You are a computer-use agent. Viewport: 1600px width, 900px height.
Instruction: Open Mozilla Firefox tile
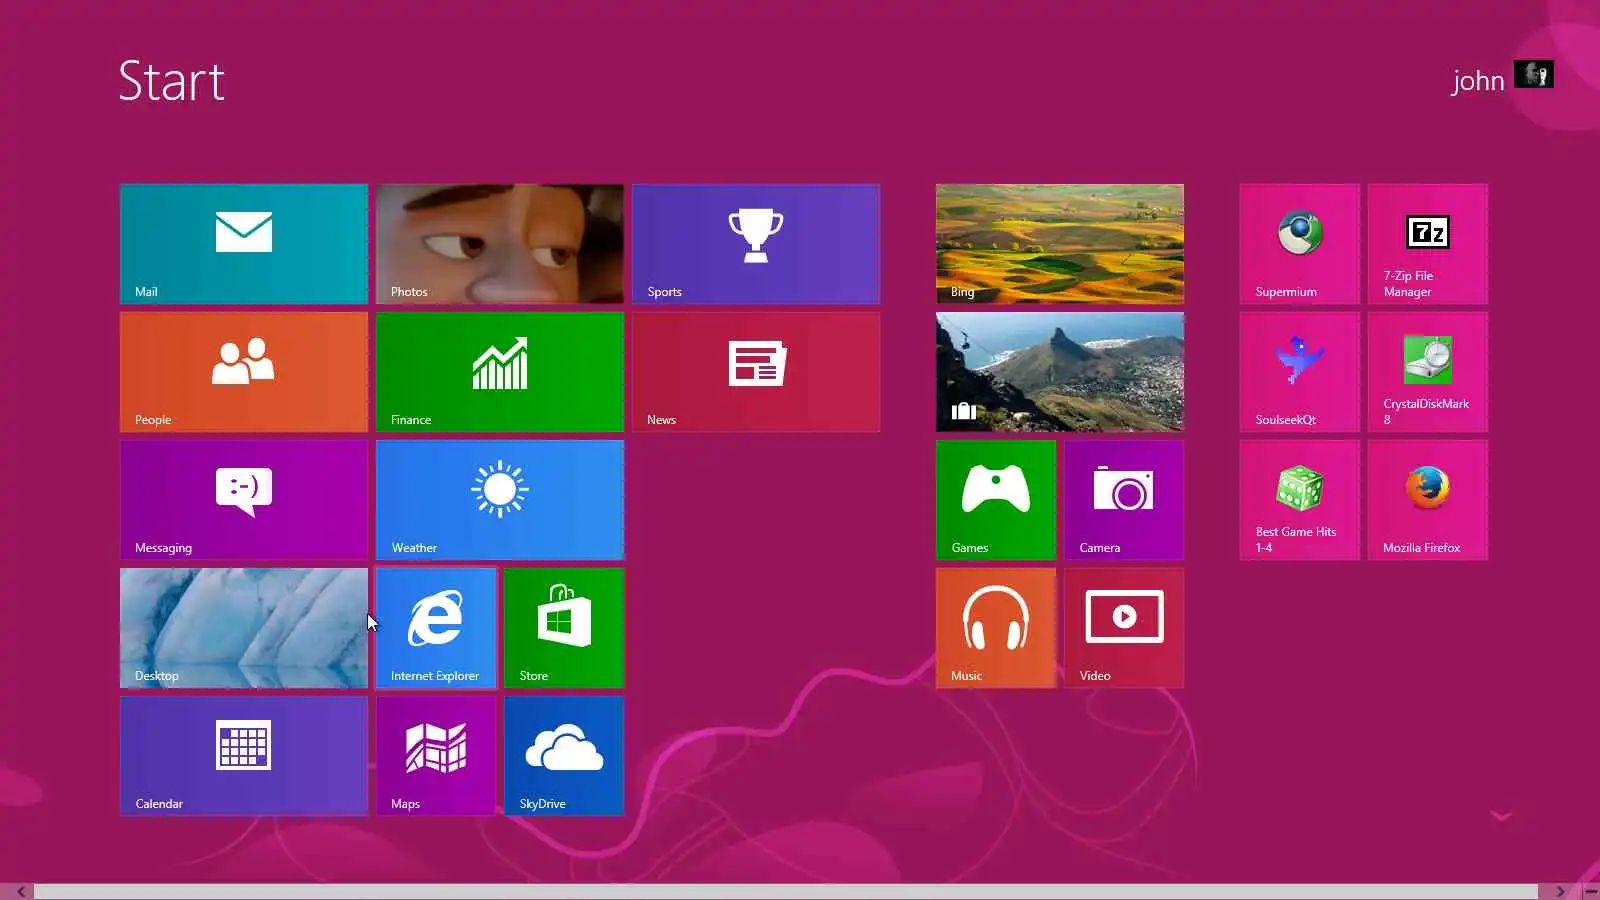pos(1428,500)
